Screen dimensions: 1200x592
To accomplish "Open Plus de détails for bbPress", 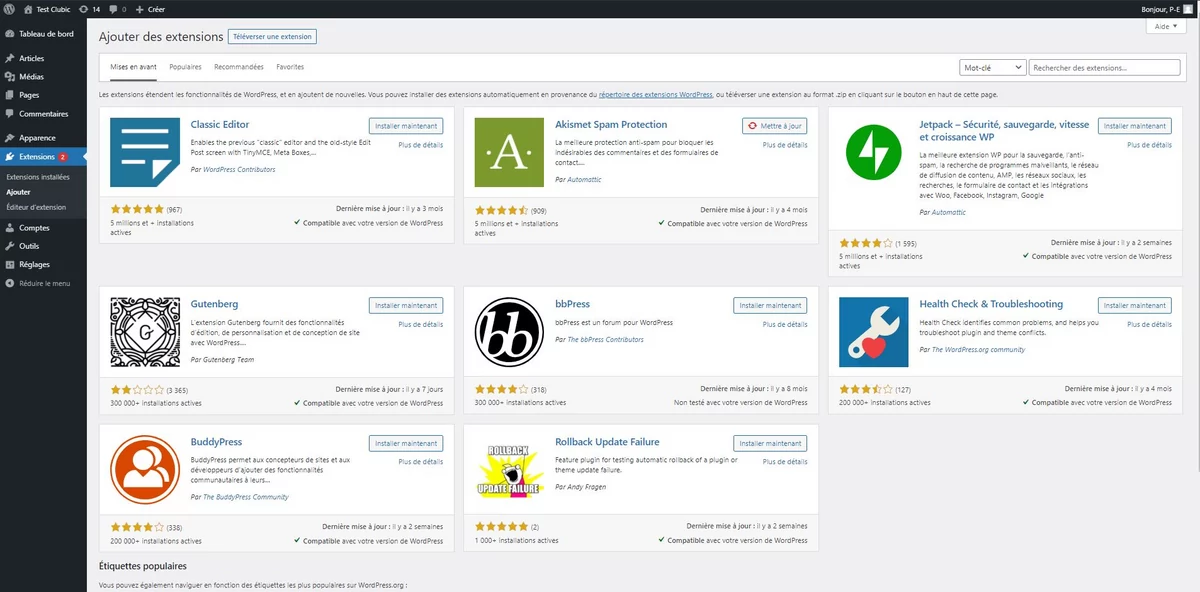I will coord(785,324).
